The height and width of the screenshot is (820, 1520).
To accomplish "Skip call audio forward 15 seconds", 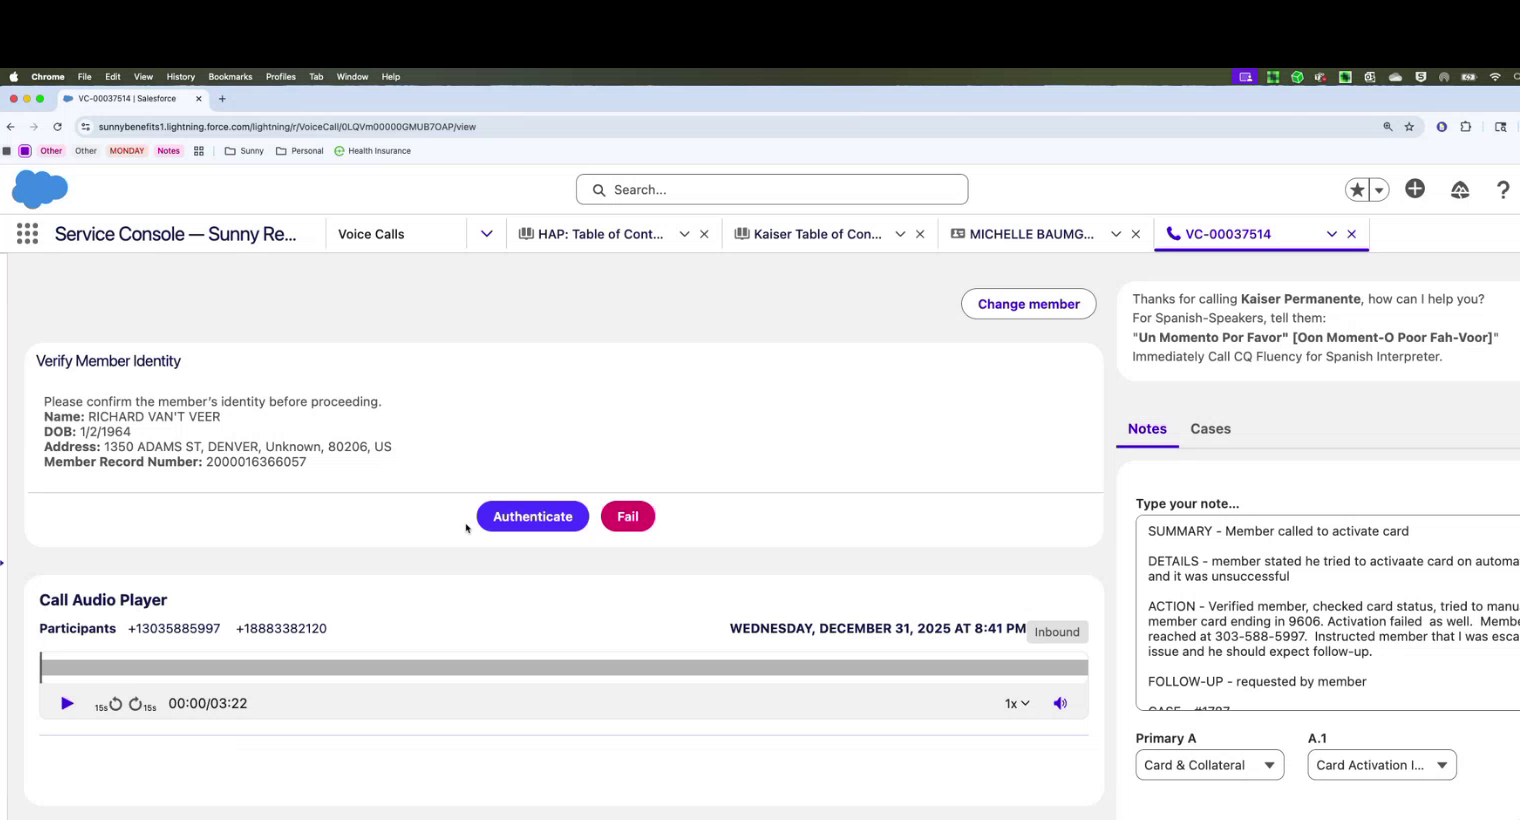I will coord(136,704).
